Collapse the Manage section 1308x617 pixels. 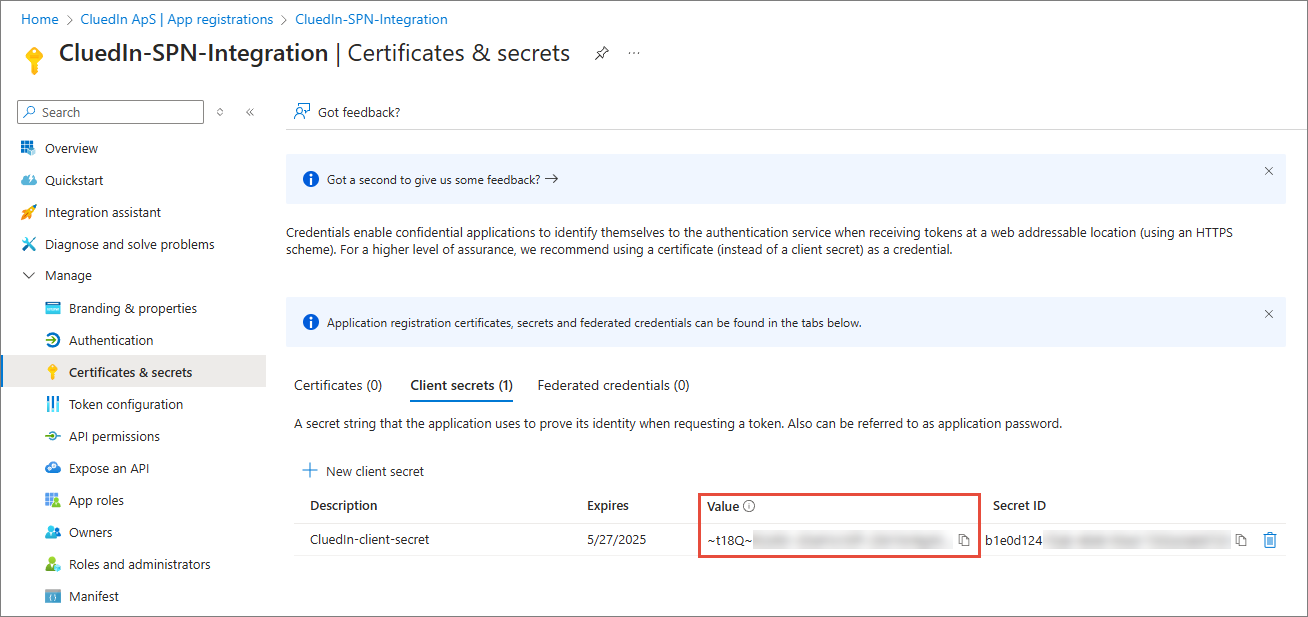[x=29, y=276]
